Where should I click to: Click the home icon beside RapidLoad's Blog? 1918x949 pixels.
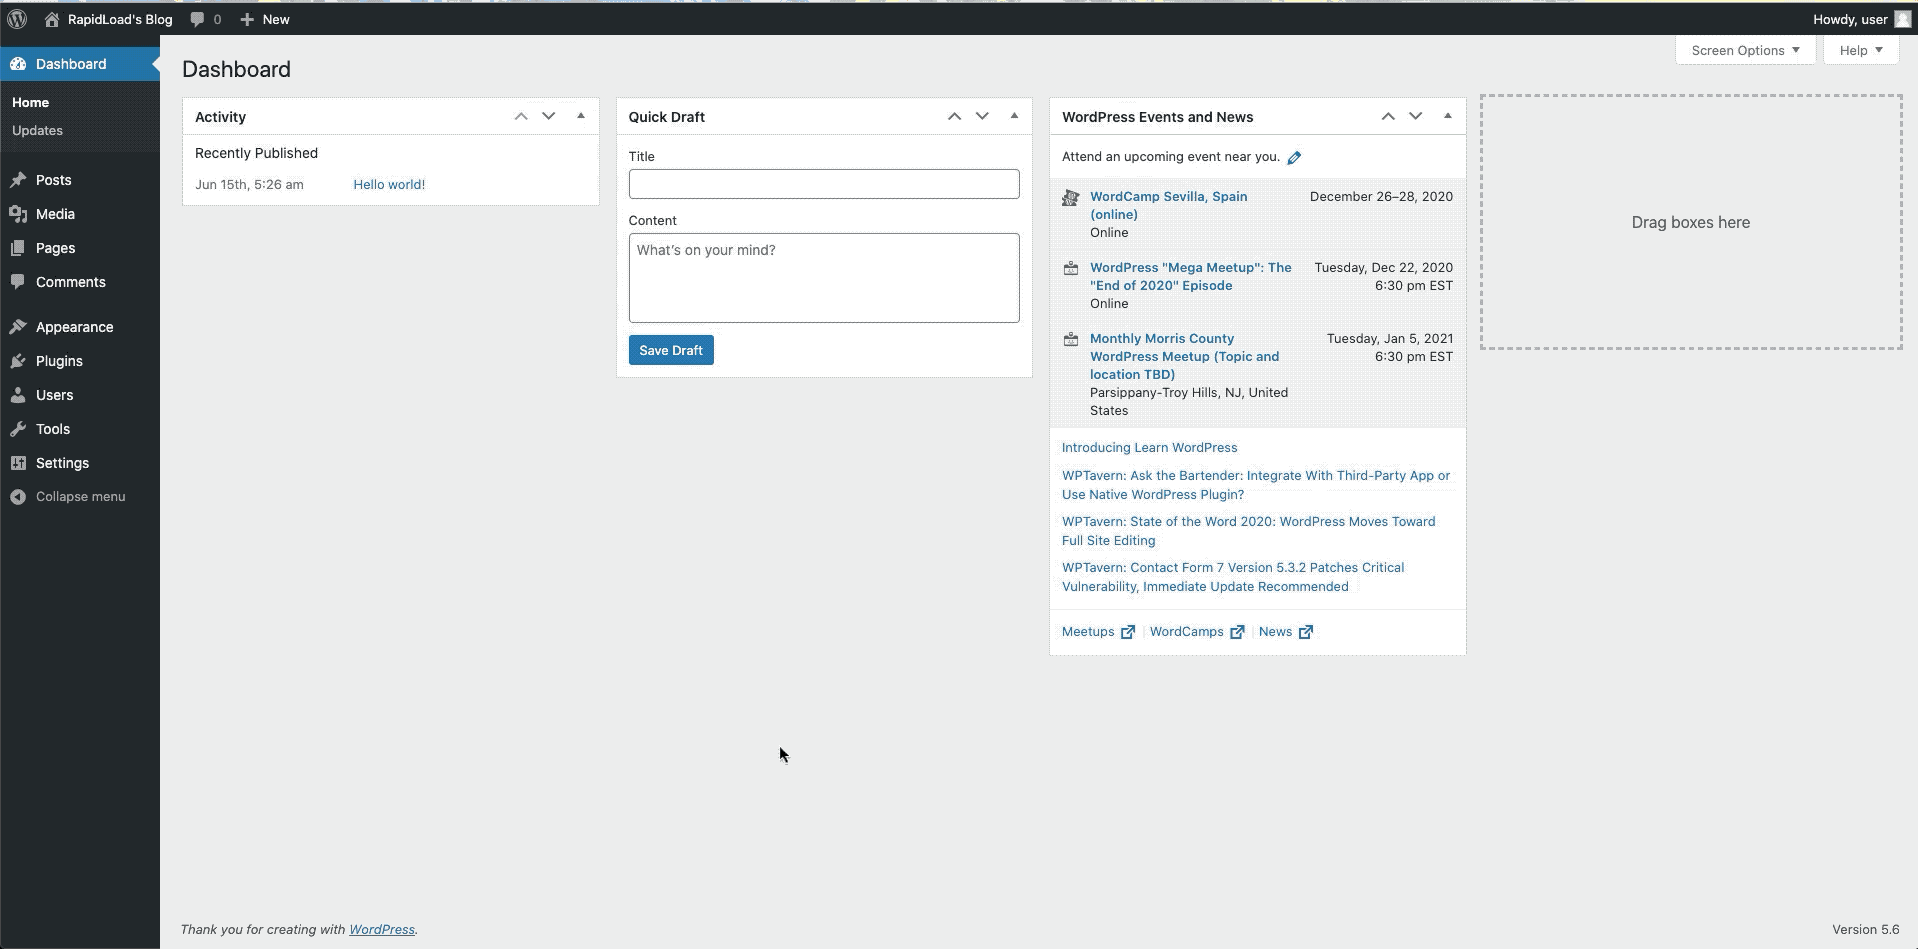52,19
